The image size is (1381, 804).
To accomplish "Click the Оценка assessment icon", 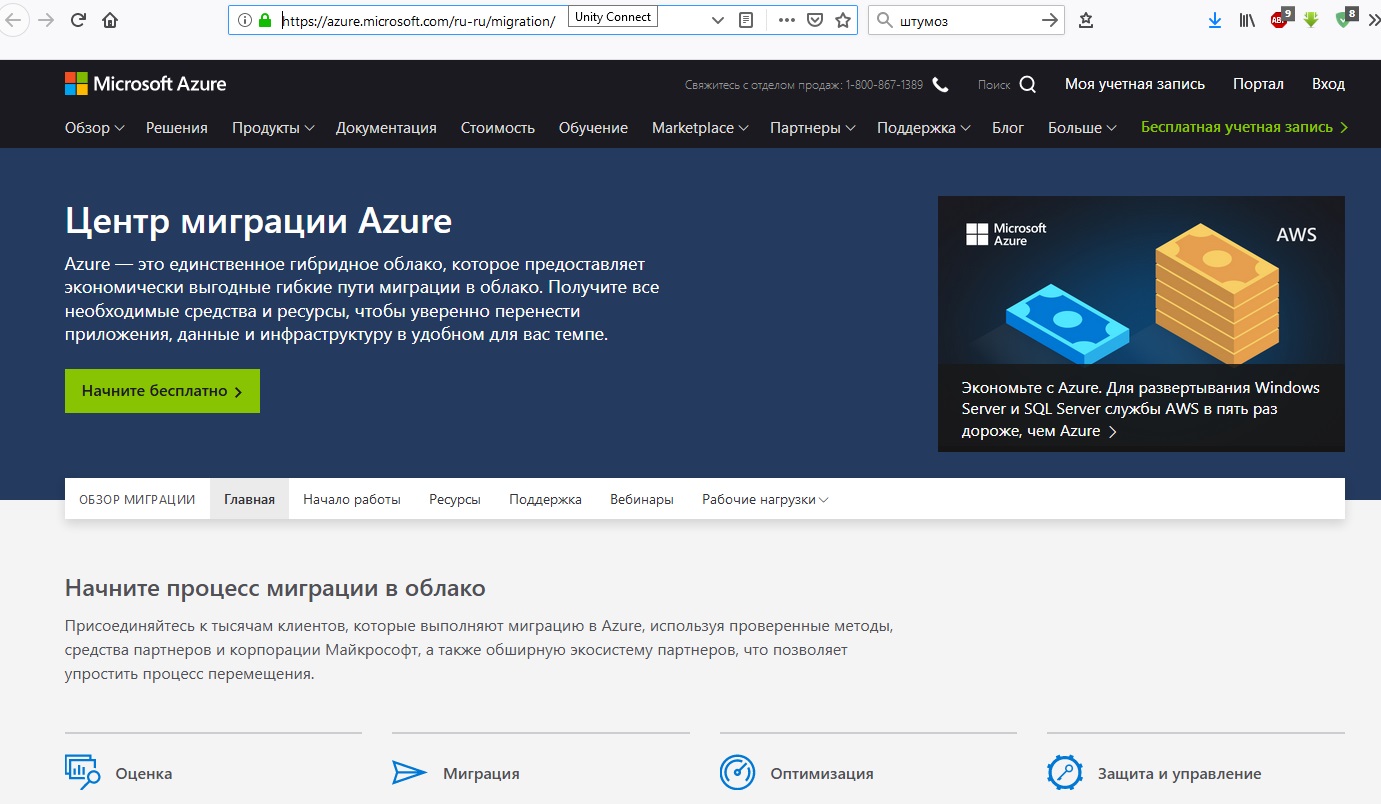I will click(83, 772).
